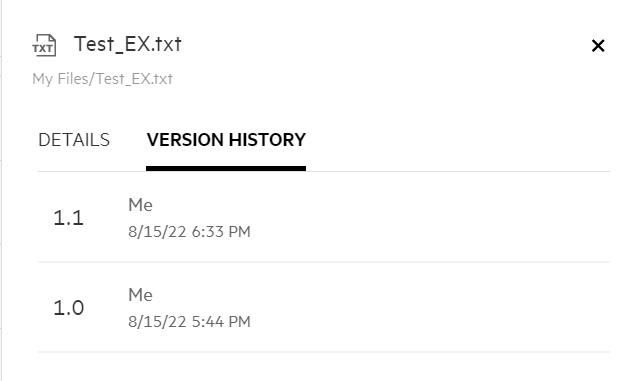The width and height of the screenshot is (637, 381).
Task: Open the My Files folder in path
Action: (62, 79)
